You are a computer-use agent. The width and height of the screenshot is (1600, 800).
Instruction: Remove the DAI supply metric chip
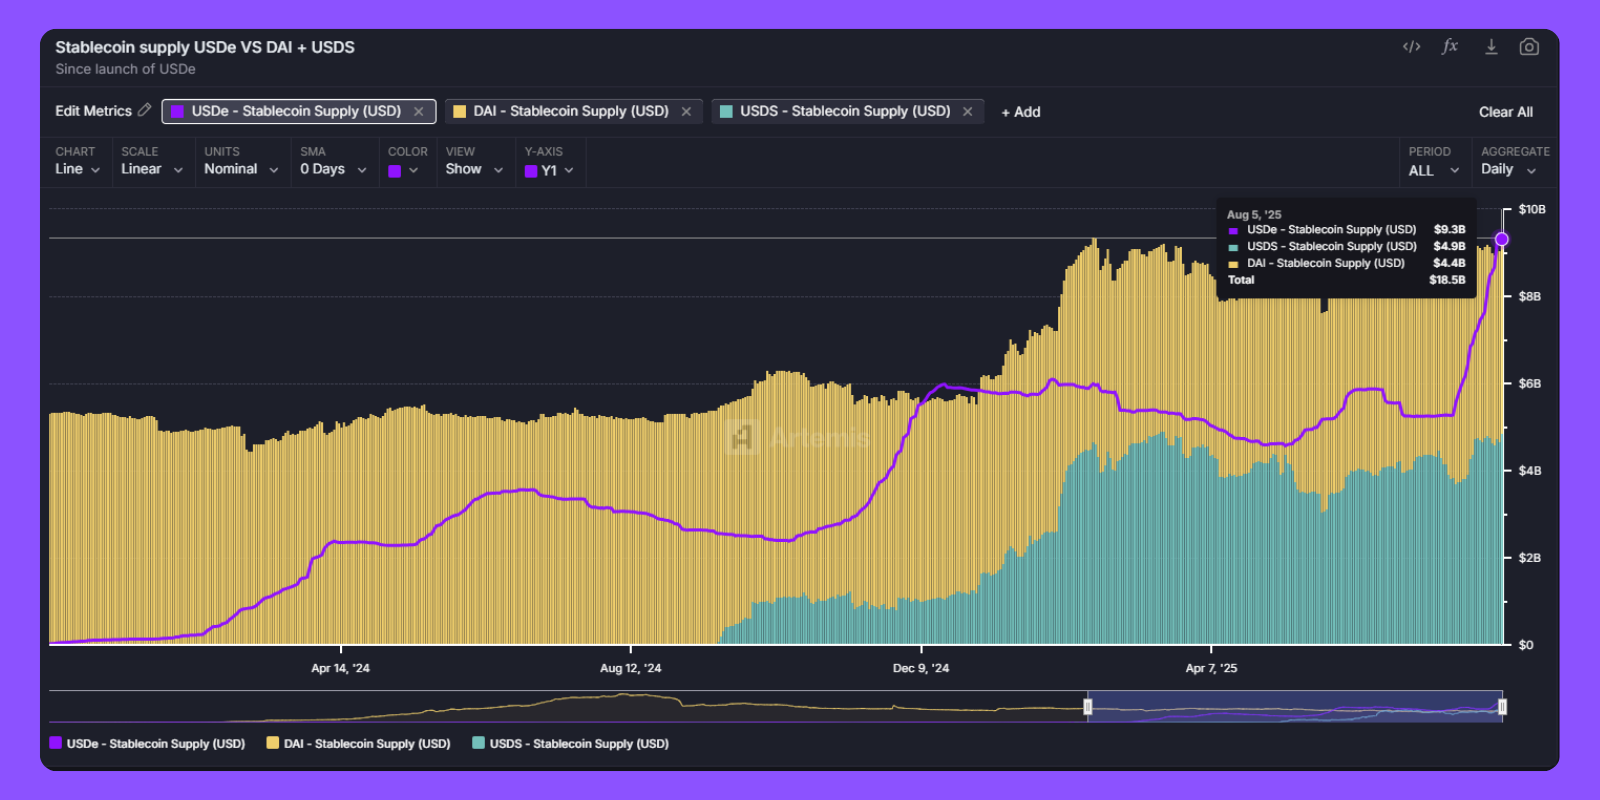pyautogui.click(x=686, y=112)
